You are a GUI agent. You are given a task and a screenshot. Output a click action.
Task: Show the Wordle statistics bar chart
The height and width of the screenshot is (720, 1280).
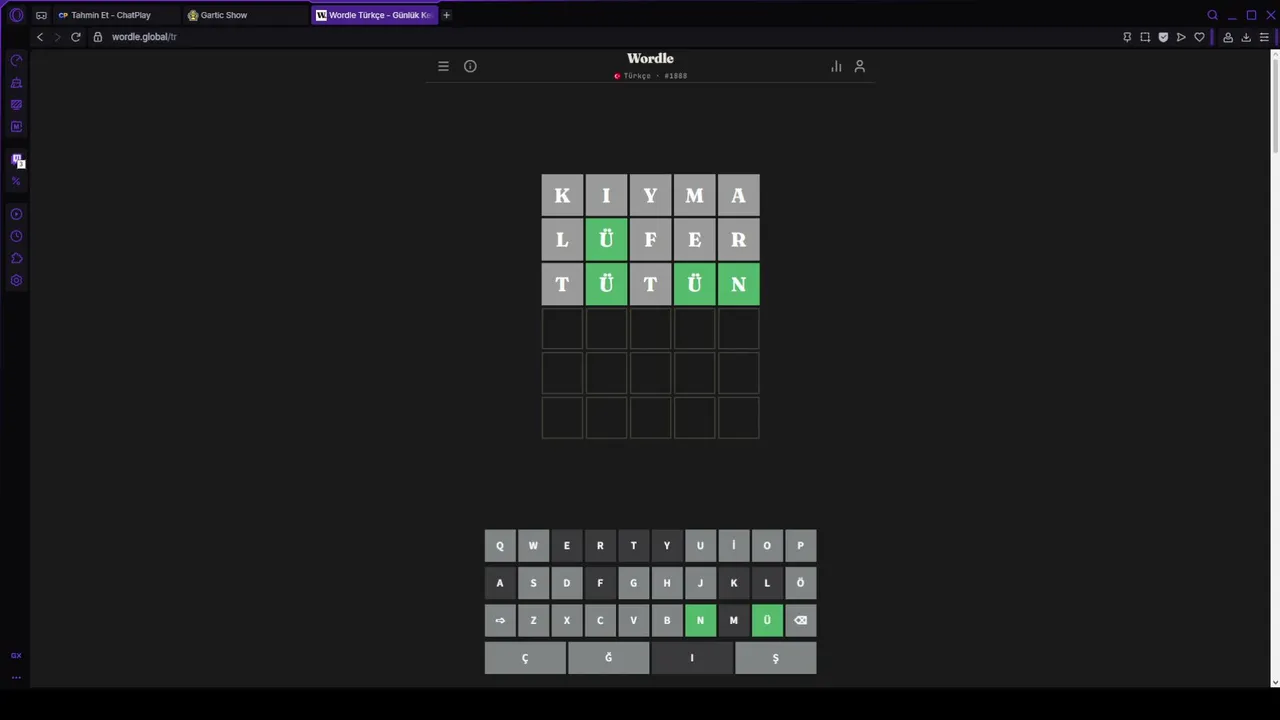click(836, 66)
